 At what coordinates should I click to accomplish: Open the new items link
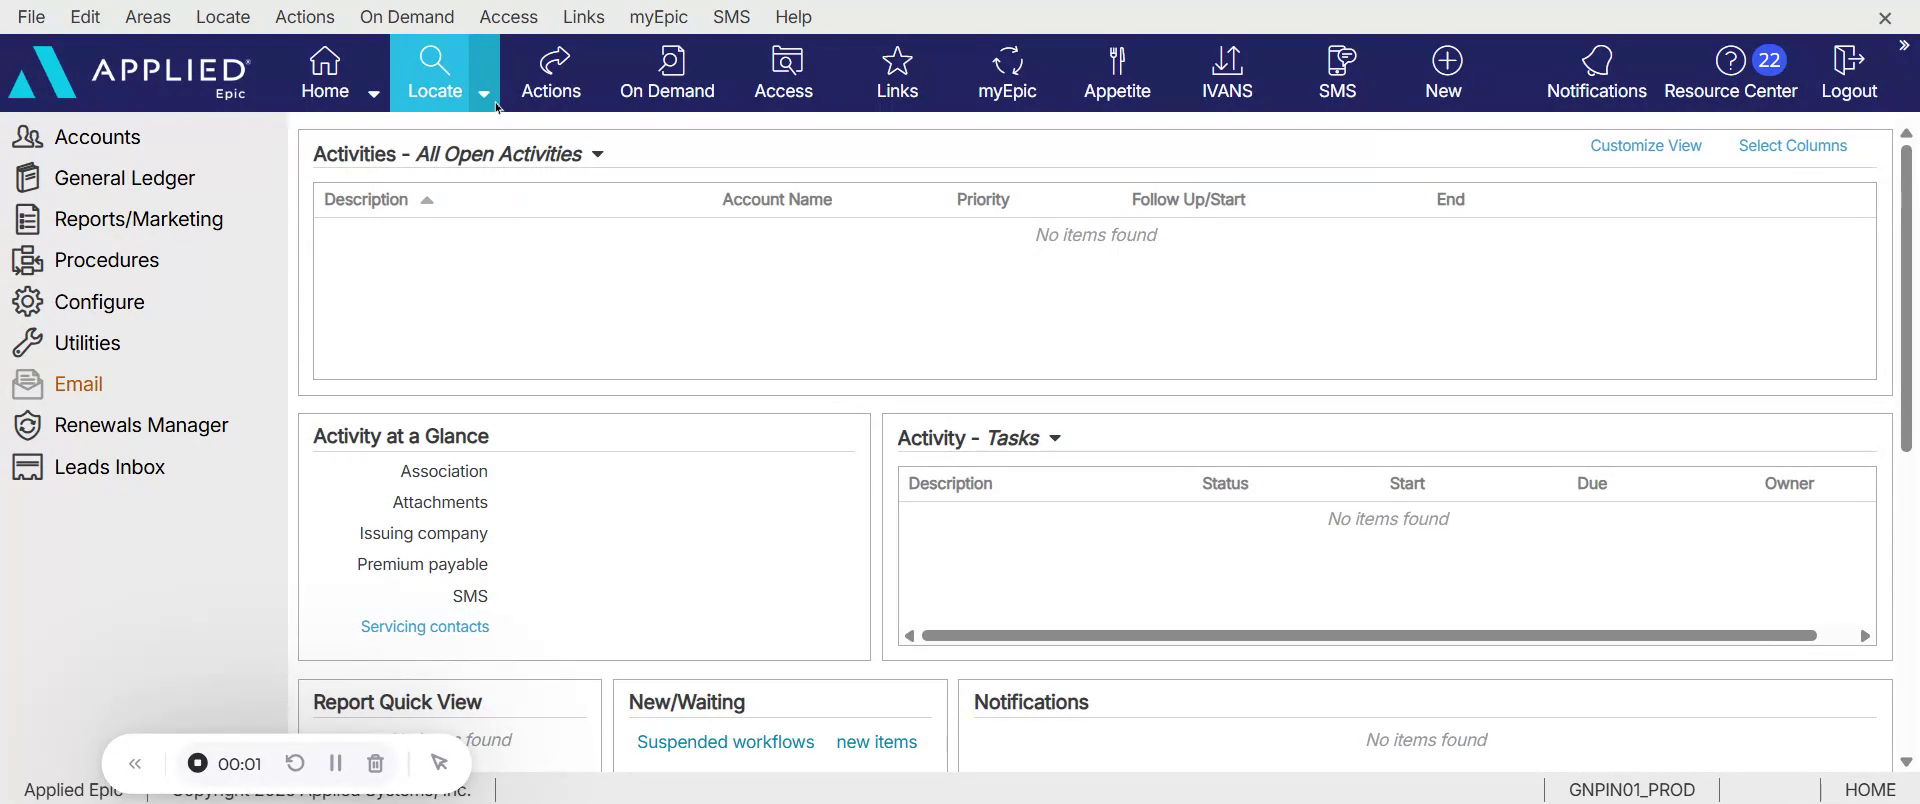[877, 742]
